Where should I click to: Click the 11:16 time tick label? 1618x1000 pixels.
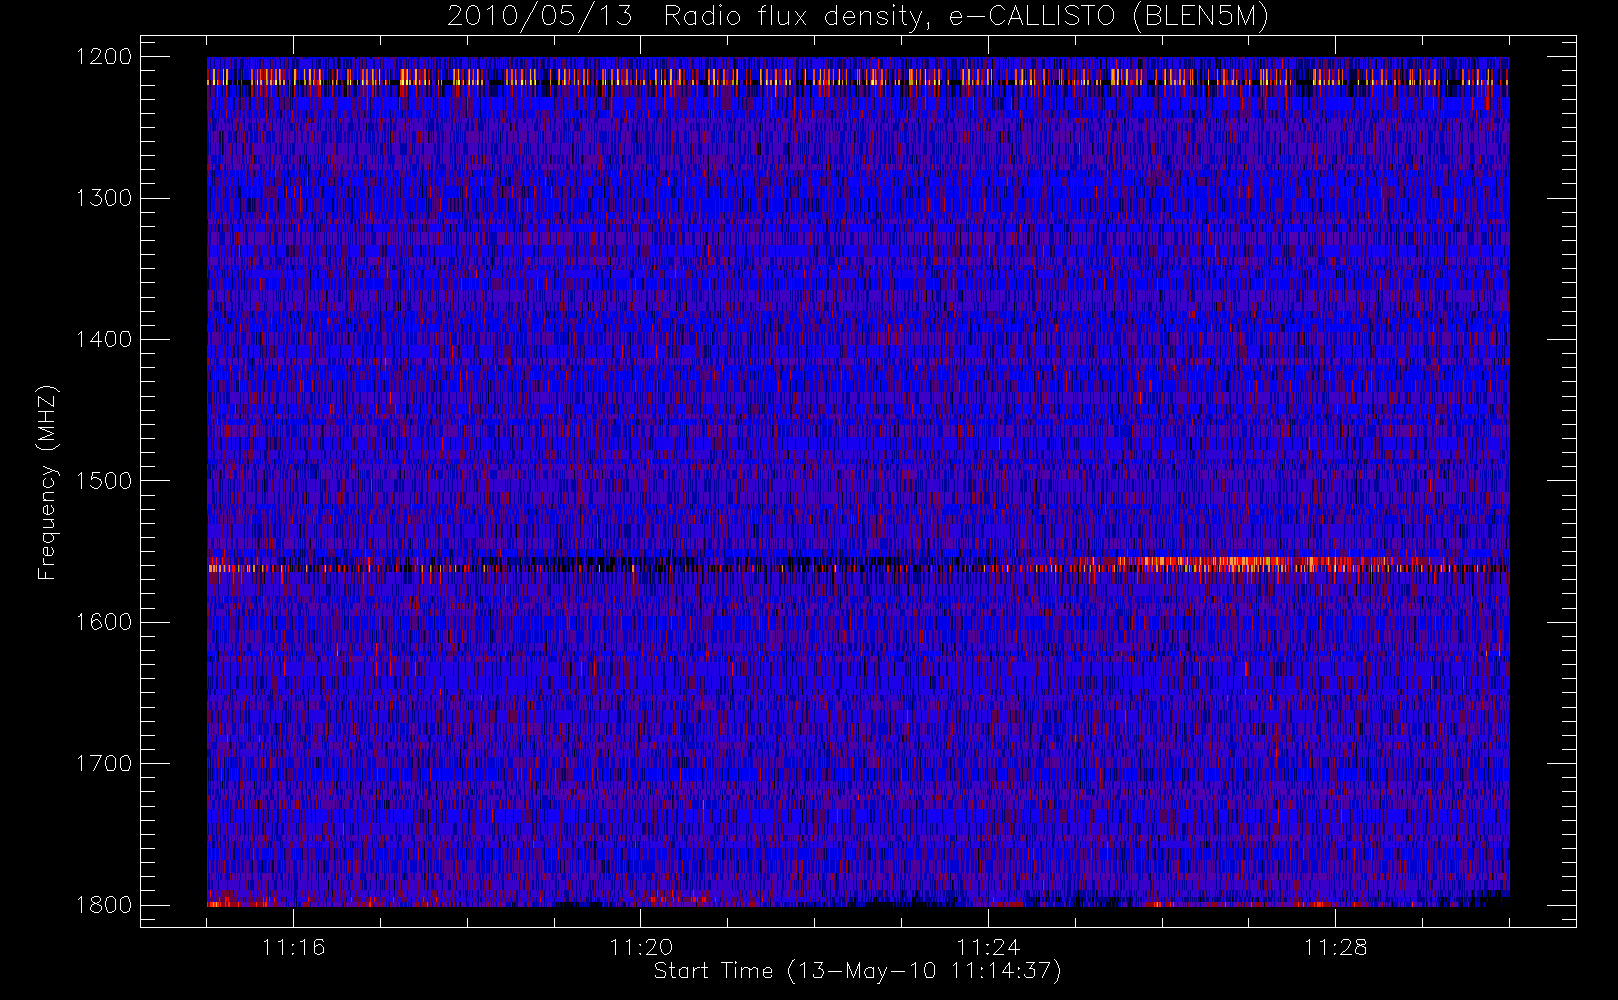click(x=294, y=947)
